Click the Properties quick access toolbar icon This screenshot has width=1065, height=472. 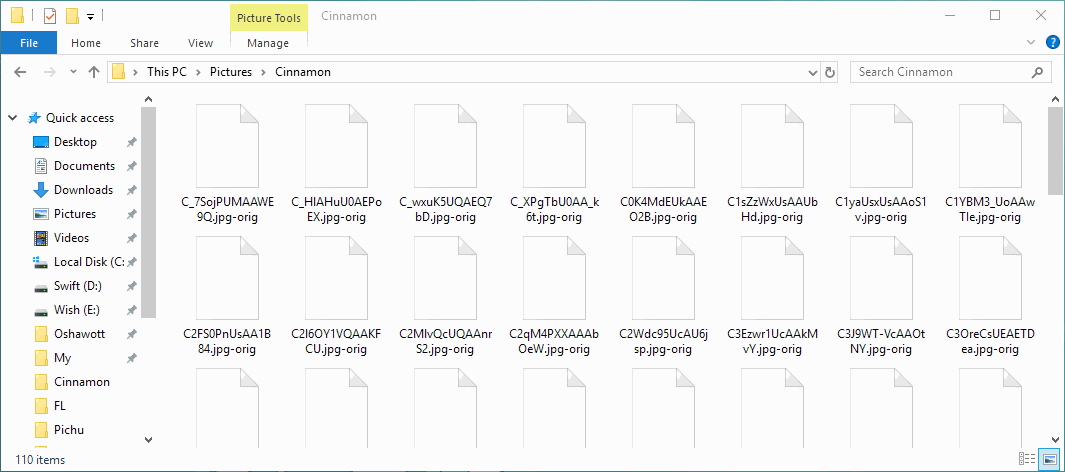[x=50, y=15]
